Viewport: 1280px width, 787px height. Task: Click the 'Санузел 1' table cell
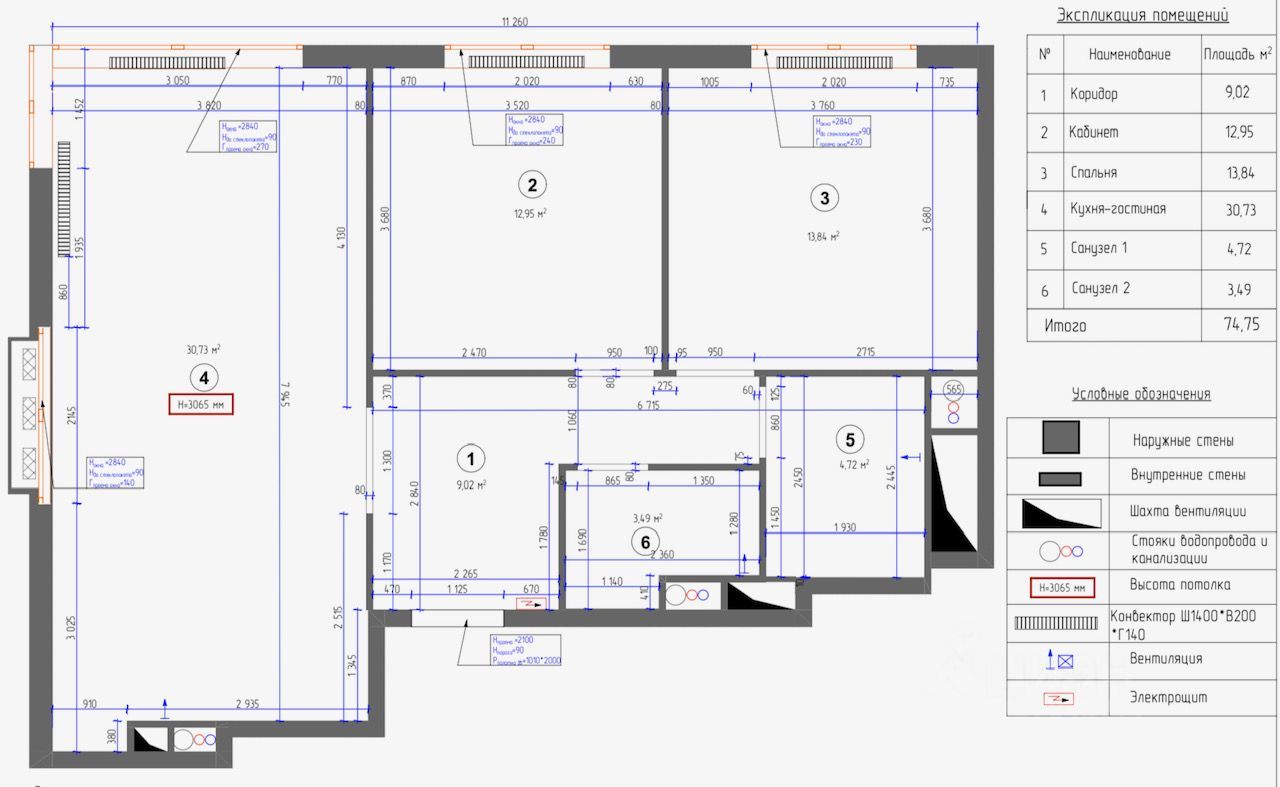pyautogui.click(x=1098, y=248)
